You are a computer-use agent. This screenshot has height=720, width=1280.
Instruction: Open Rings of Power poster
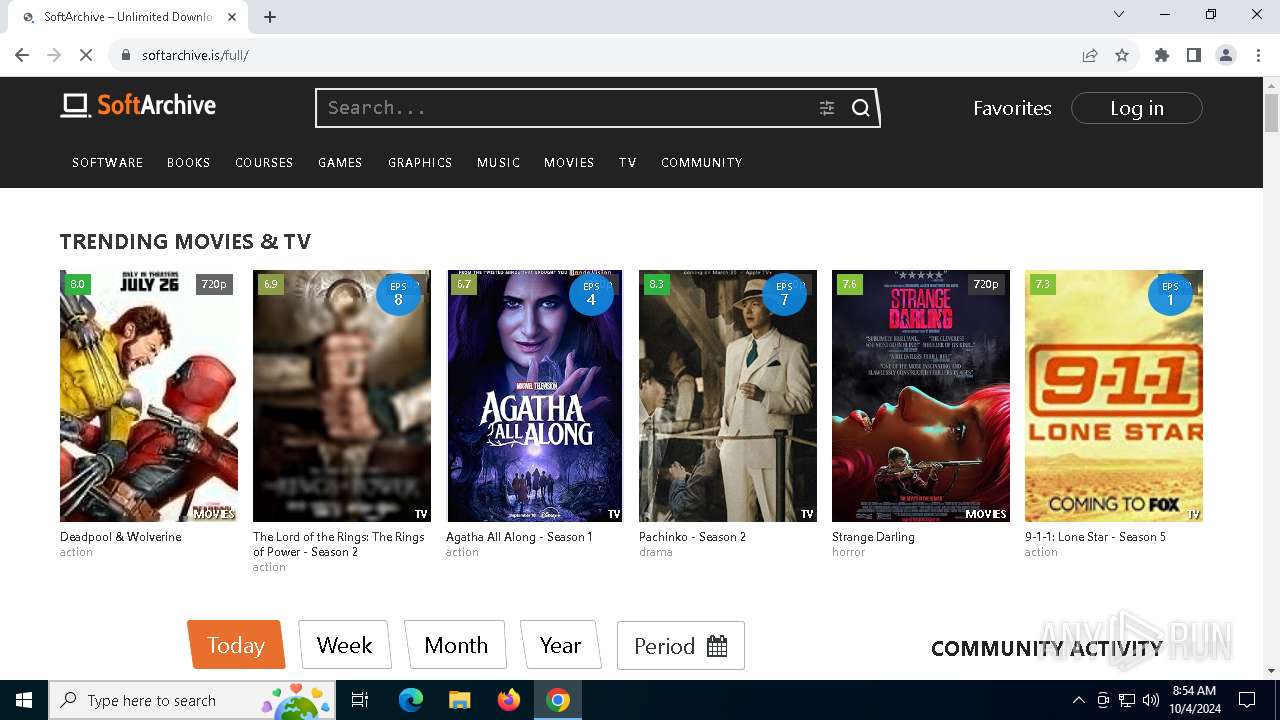coord(342,396)
